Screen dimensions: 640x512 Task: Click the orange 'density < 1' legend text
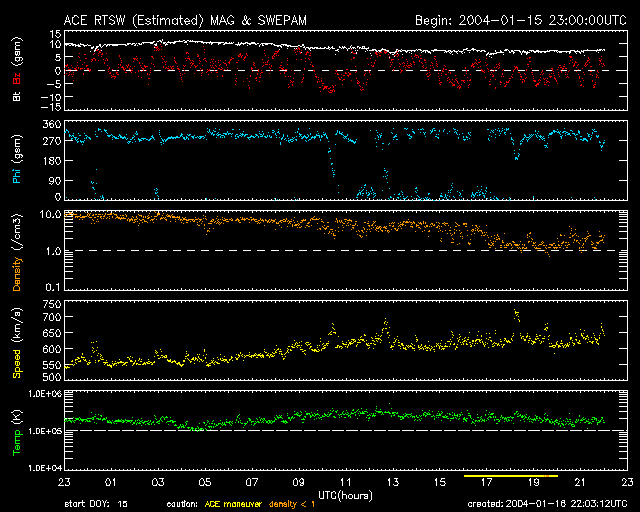(x=291, y=505)
